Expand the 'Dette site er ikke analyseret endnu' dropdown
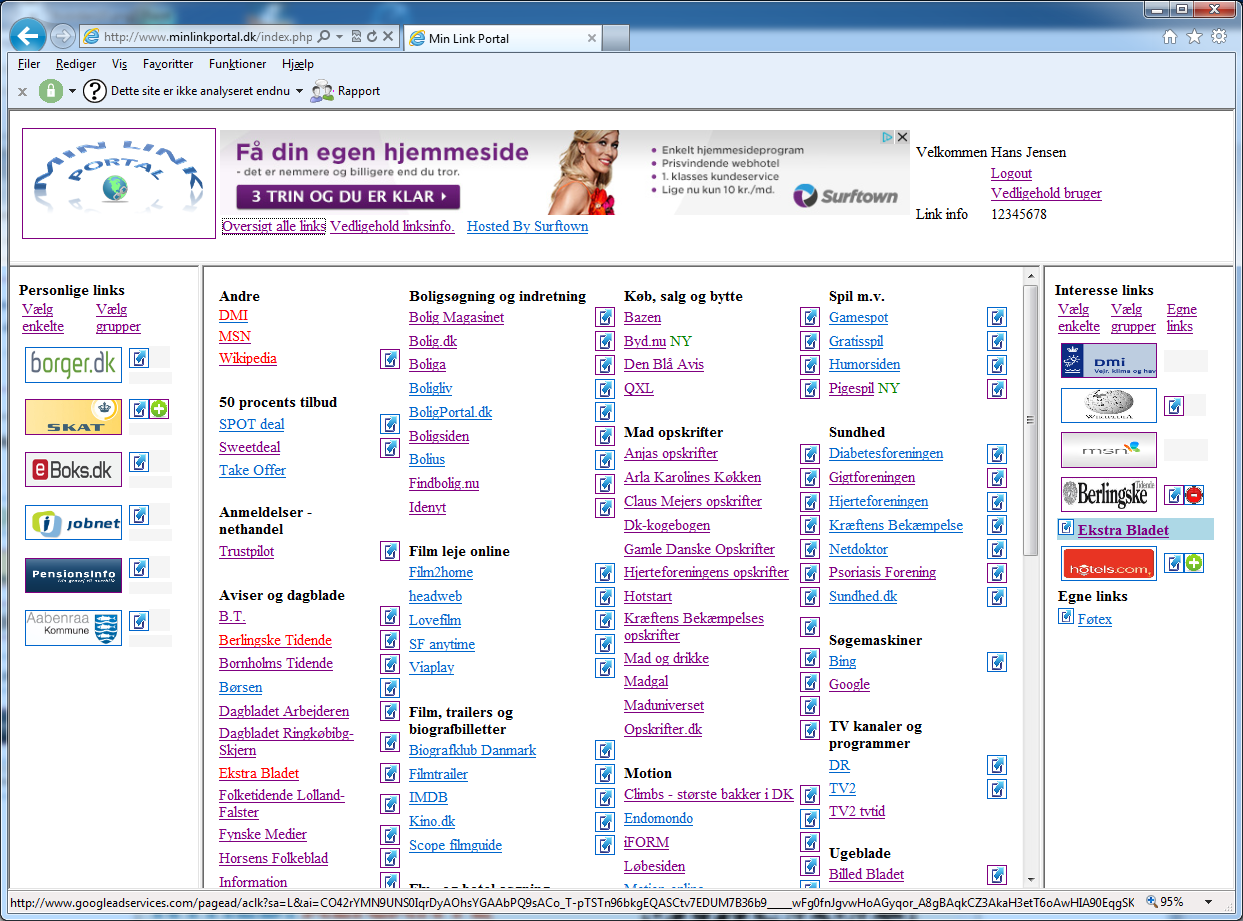The width and height of the screenshot is (1243, 921). point(299,91)
